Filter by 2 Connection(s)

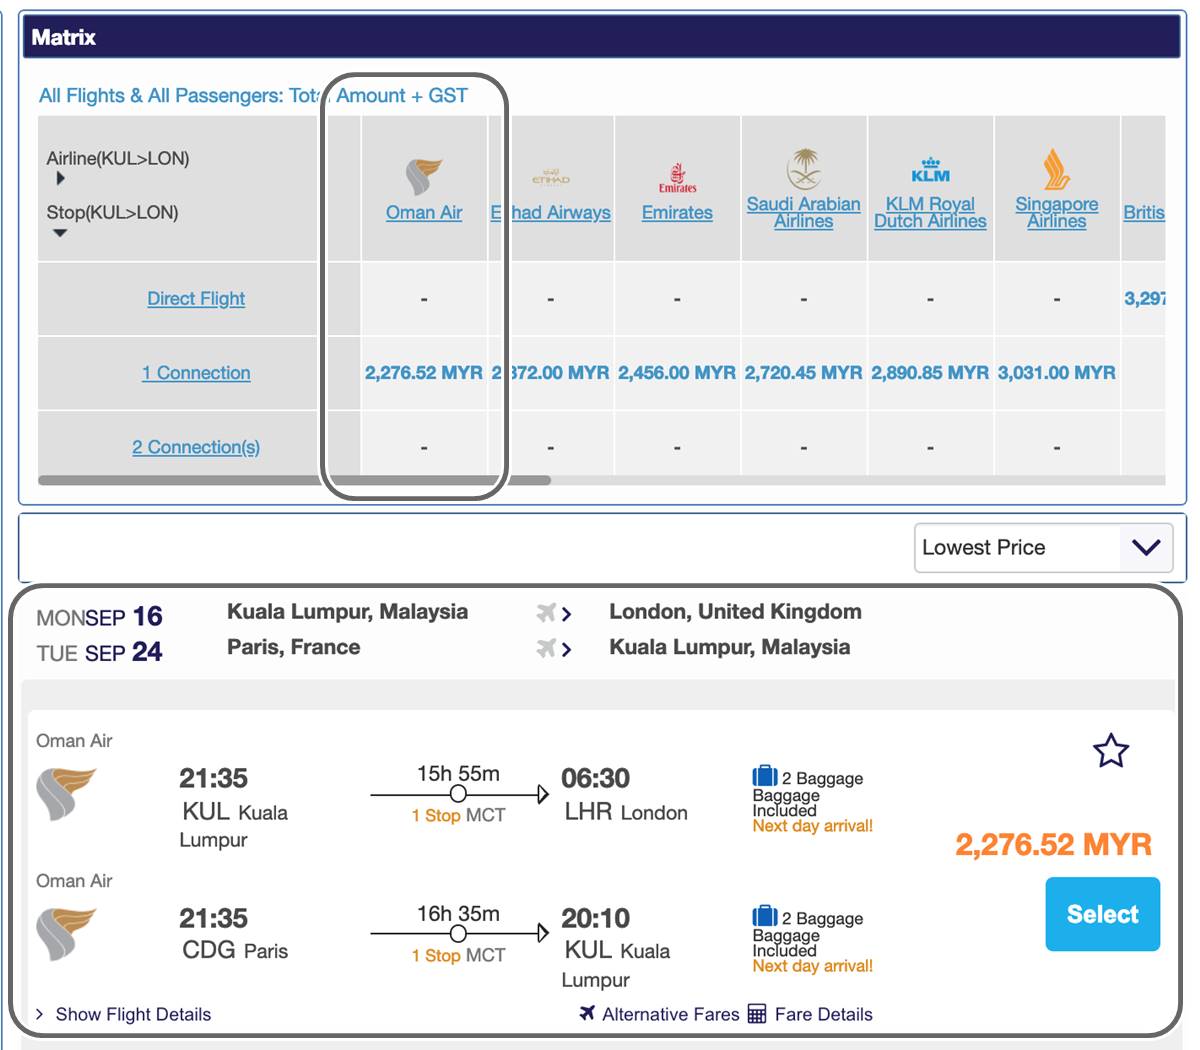coord(196,447)
